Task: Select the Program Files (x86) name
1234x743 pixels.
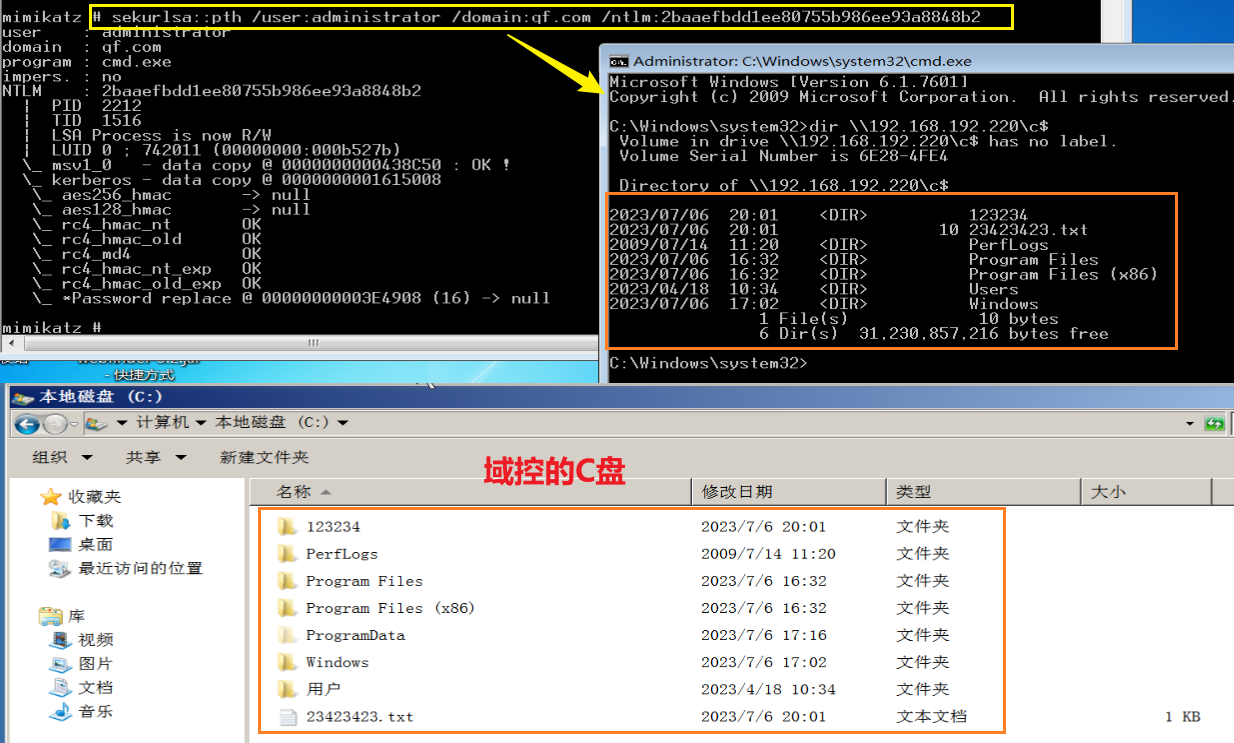Action: [390, 608]
